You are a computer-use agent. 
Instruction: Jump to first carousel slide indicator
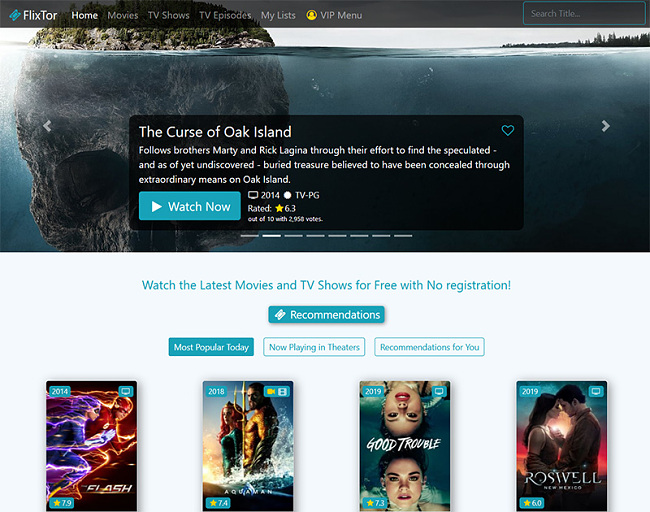(x=250, y=235)
